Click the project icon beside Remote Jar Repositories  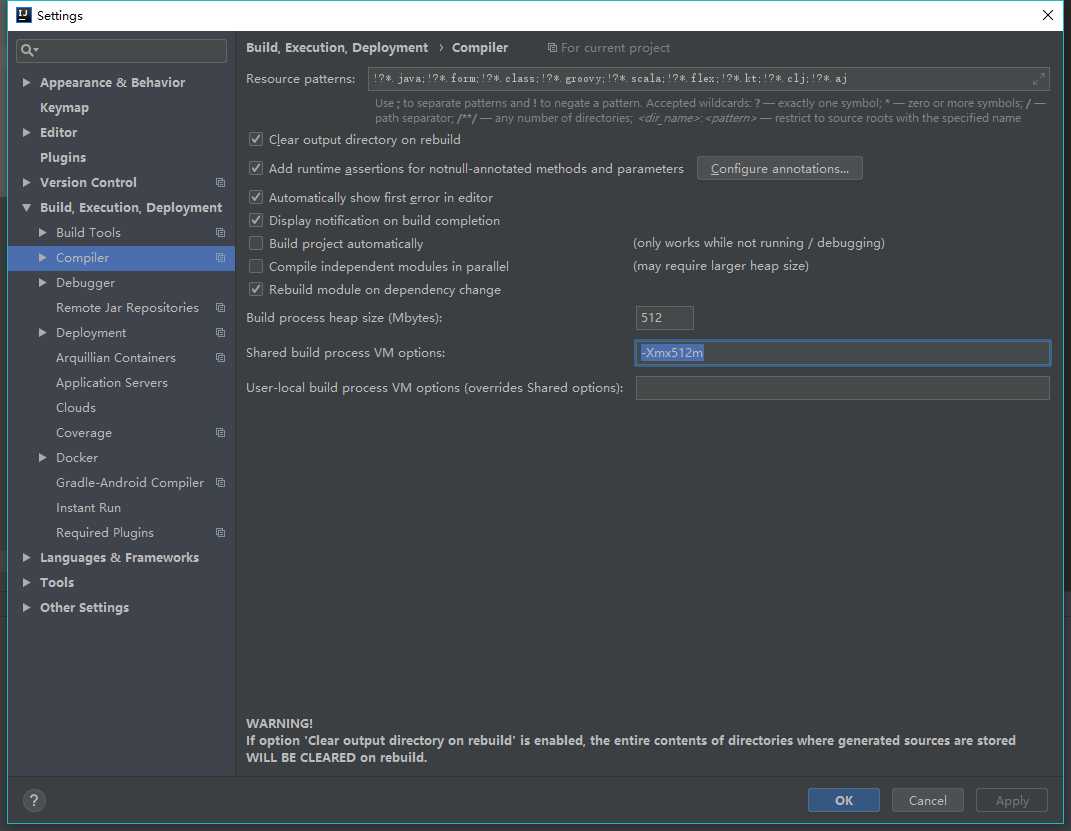click(220, 308)
